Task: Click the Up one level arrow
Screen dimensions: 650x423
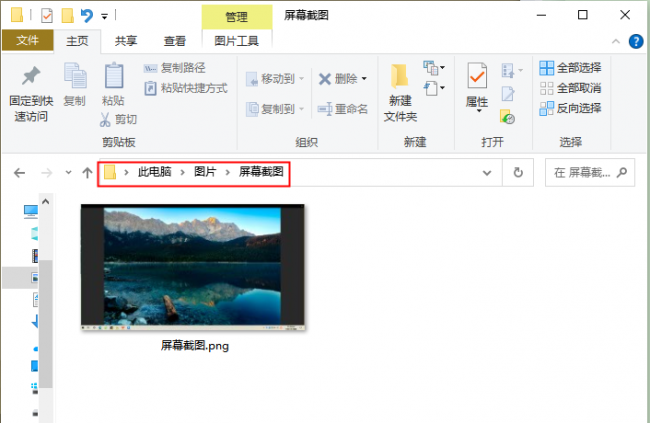Action: 87,173
